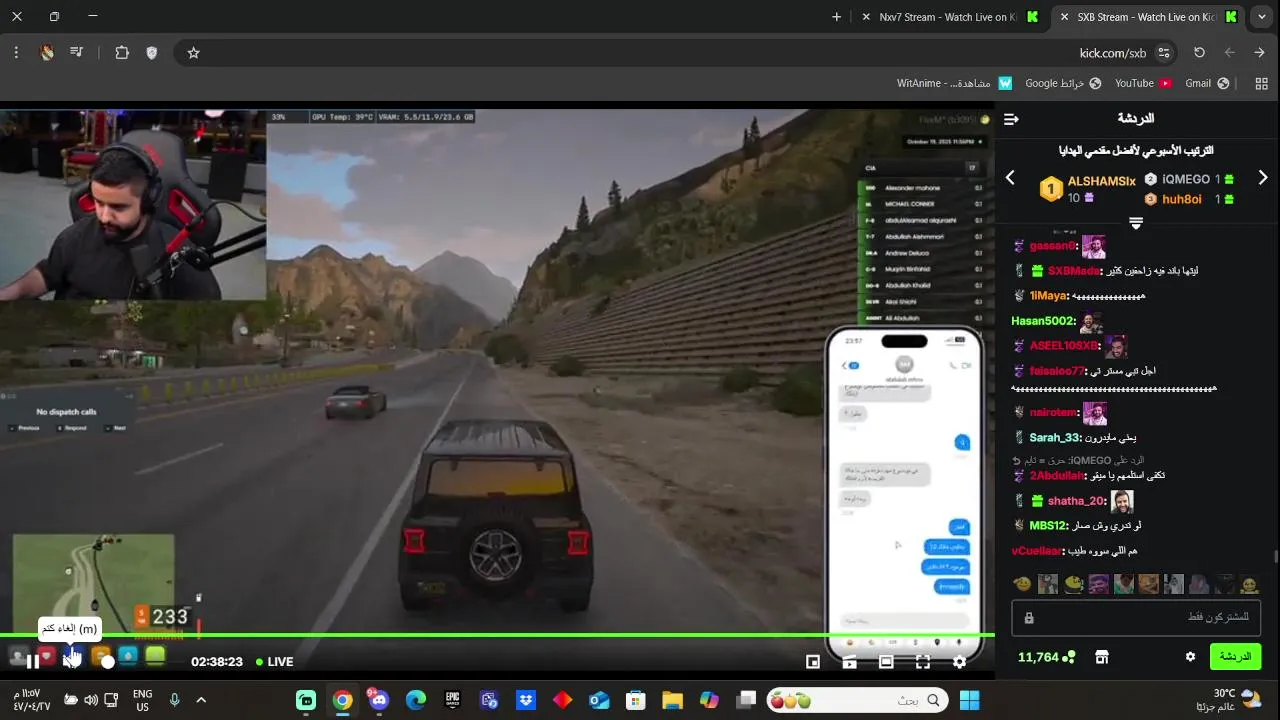This screenshot has height=720, width=1280.
Task: Click the 11,764 channel points balance
Action: (1046, 657)
